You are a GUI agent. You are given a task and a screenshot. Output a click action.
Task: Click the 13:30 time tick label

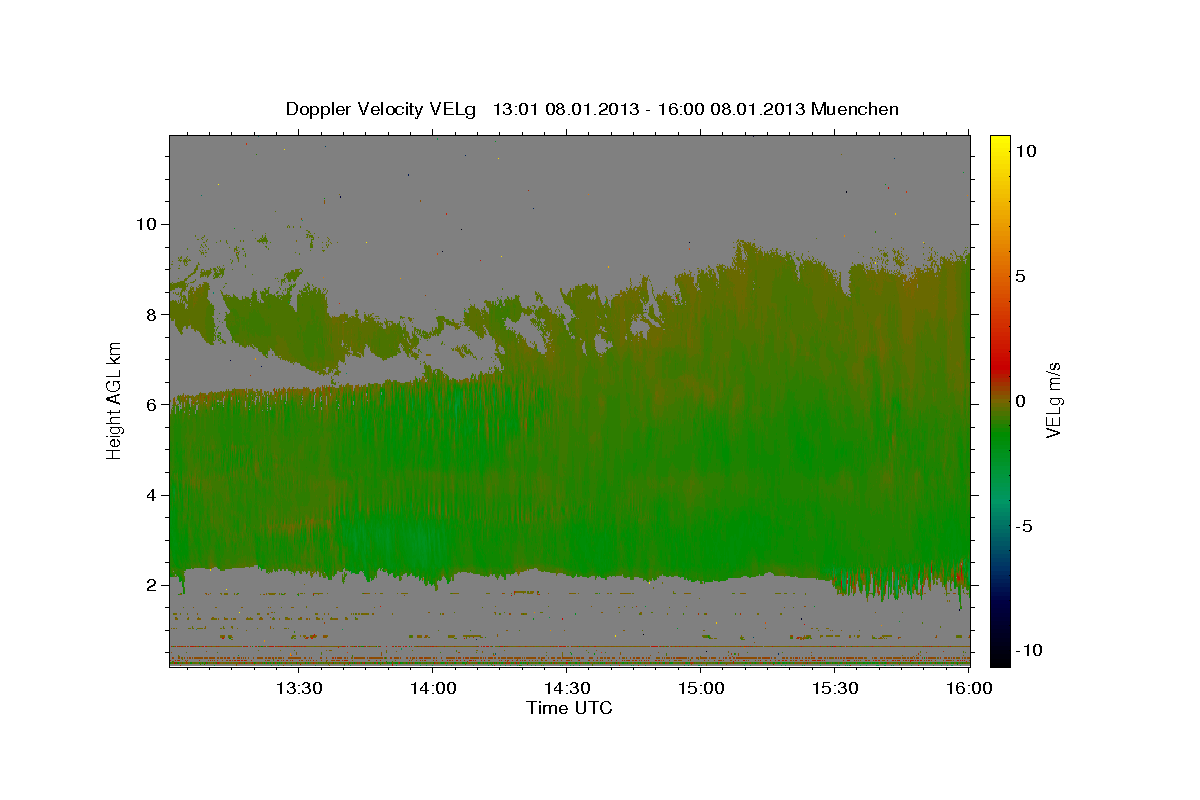299,688
